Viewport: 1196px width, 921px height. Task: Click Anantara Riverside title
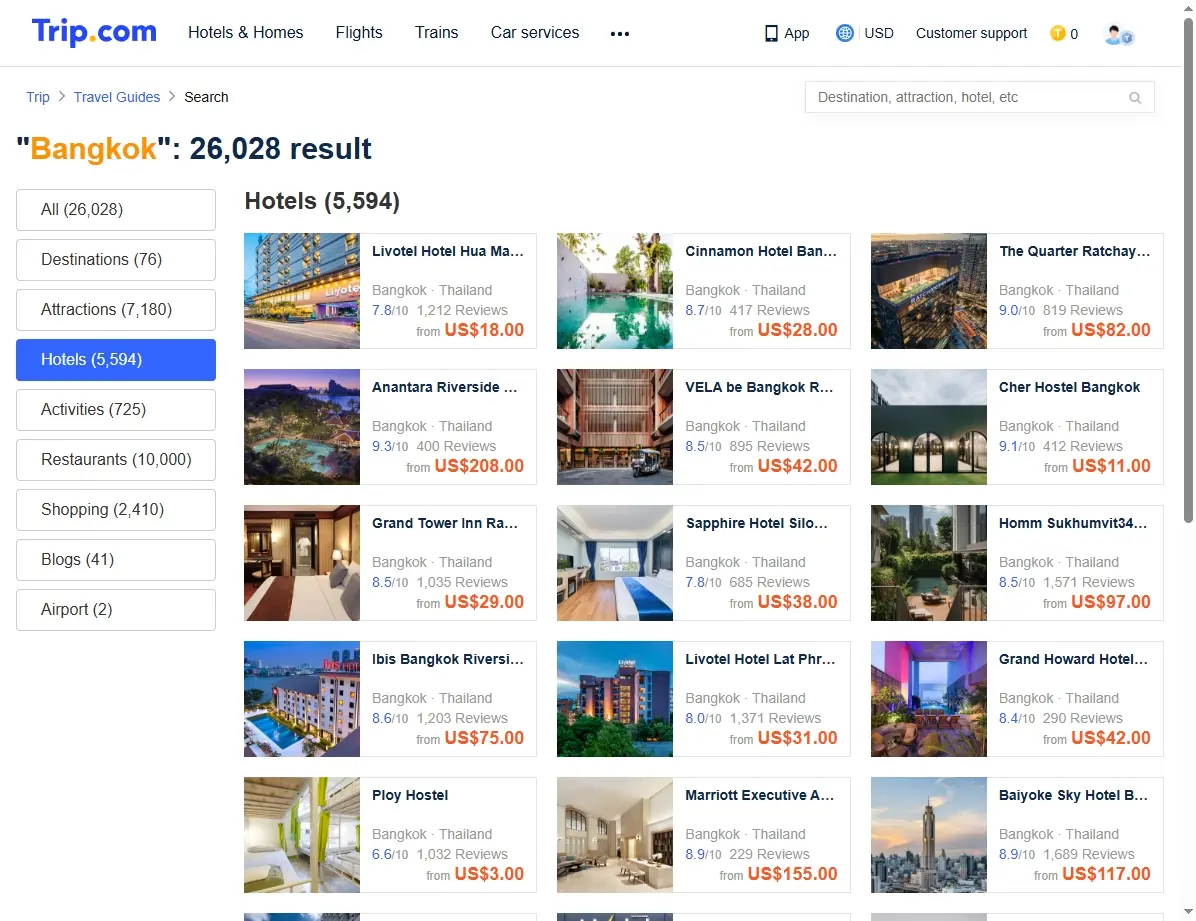point(445,387)
